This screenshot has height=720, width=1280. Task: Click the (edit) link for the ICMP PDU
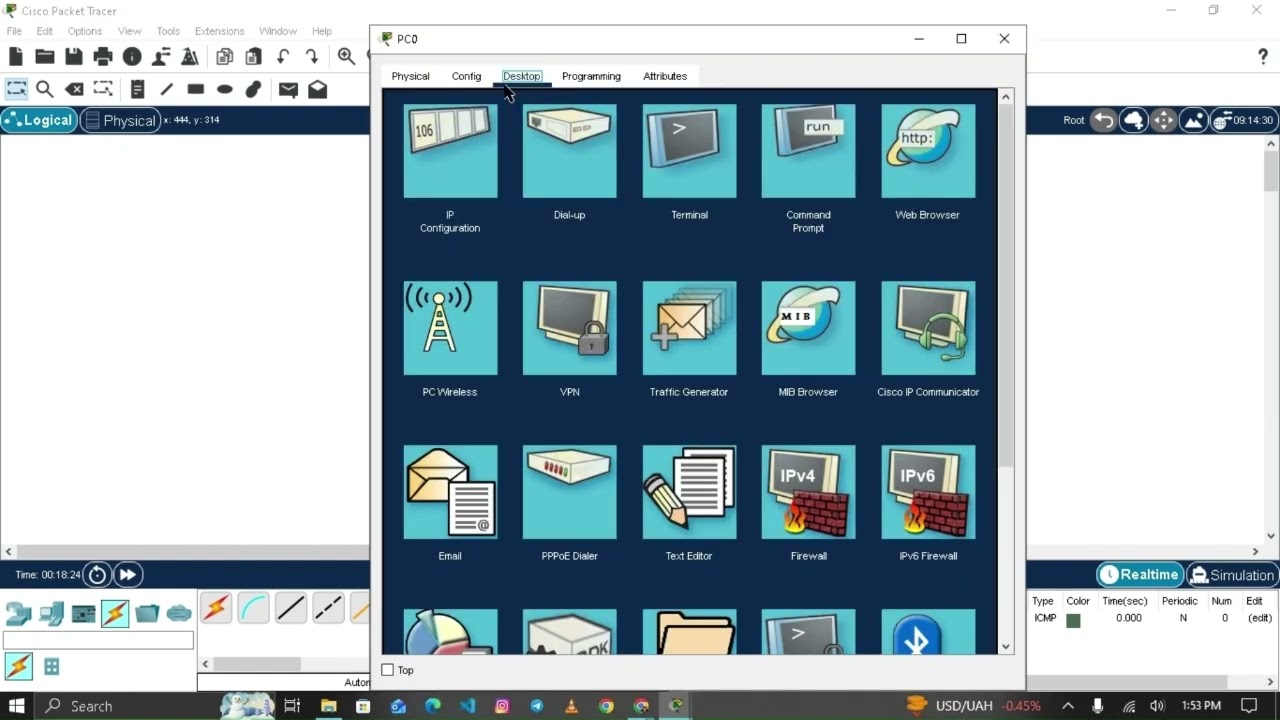point(1259,618)
